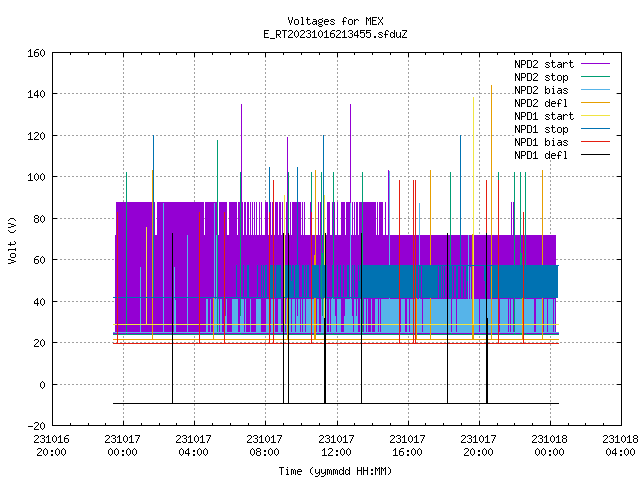Click the '231016 20:00' x-axis tick label
This screenshot has width=640, height=480.
[x=51, y=446]
